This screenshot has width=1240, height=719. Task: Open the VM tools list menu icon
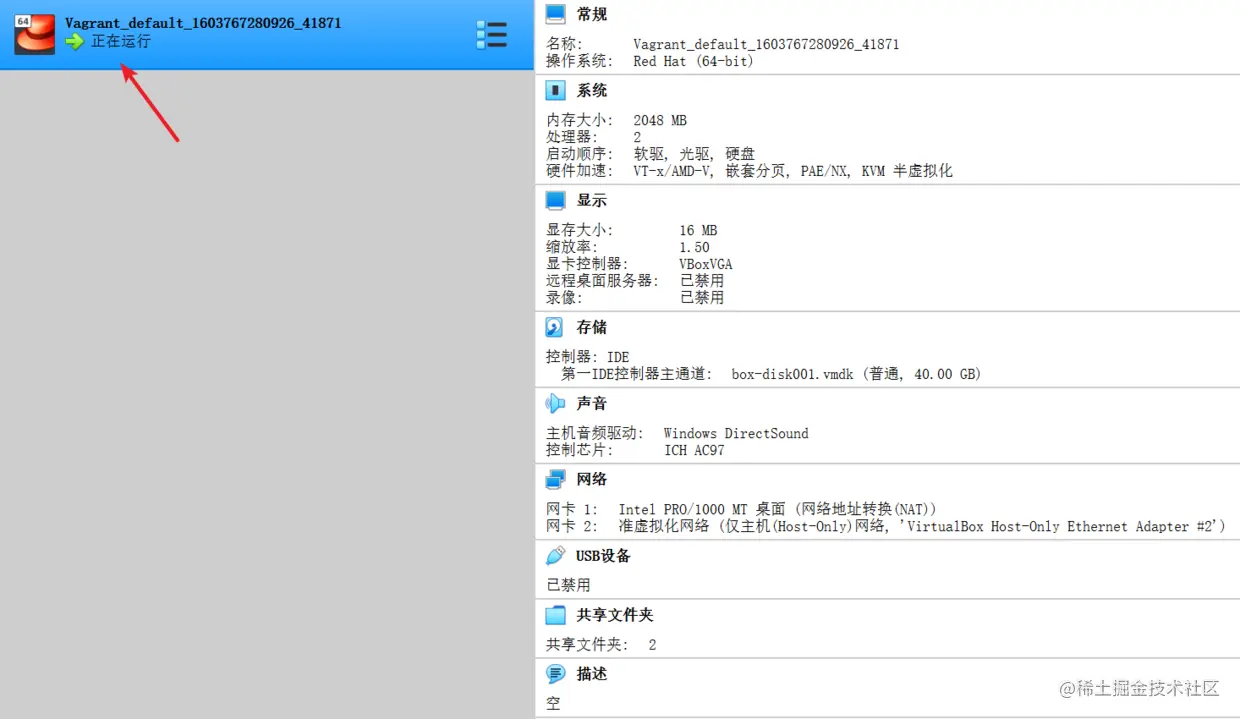point(491,34)
